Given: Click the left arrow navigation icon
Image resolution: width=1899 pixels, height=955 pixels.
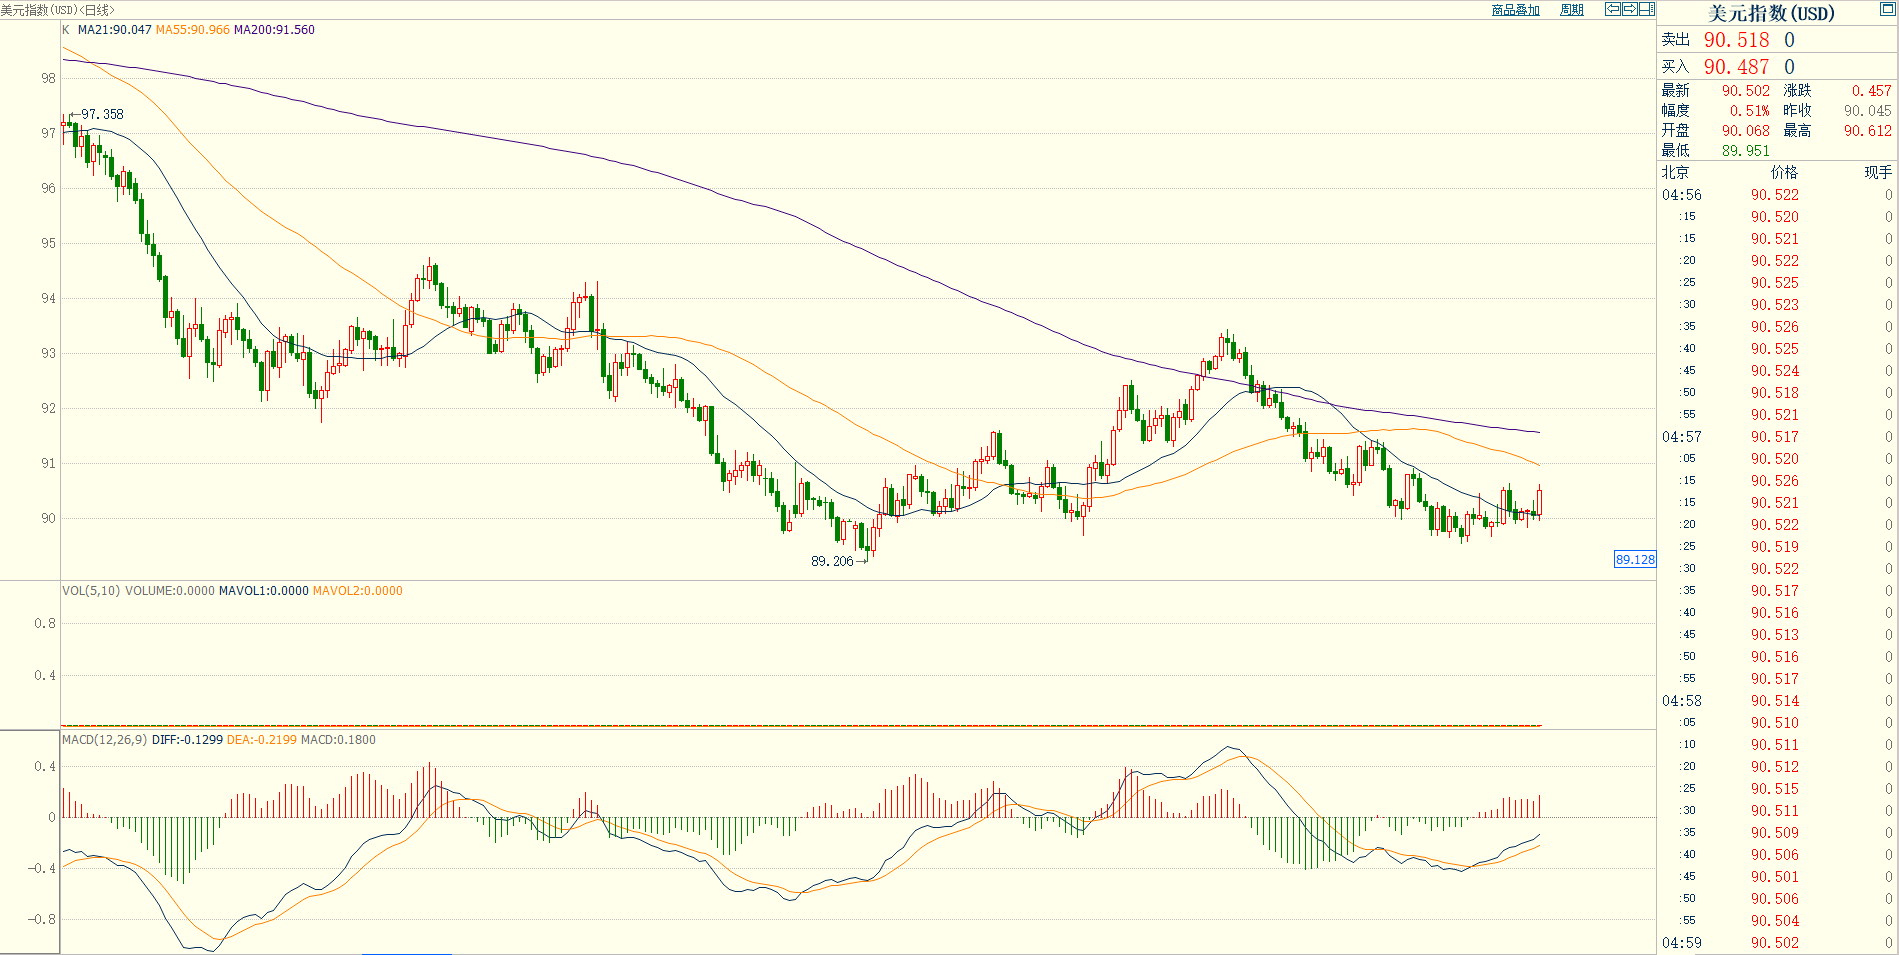Looking at the screenshot, I should (x=1613, y=9).
